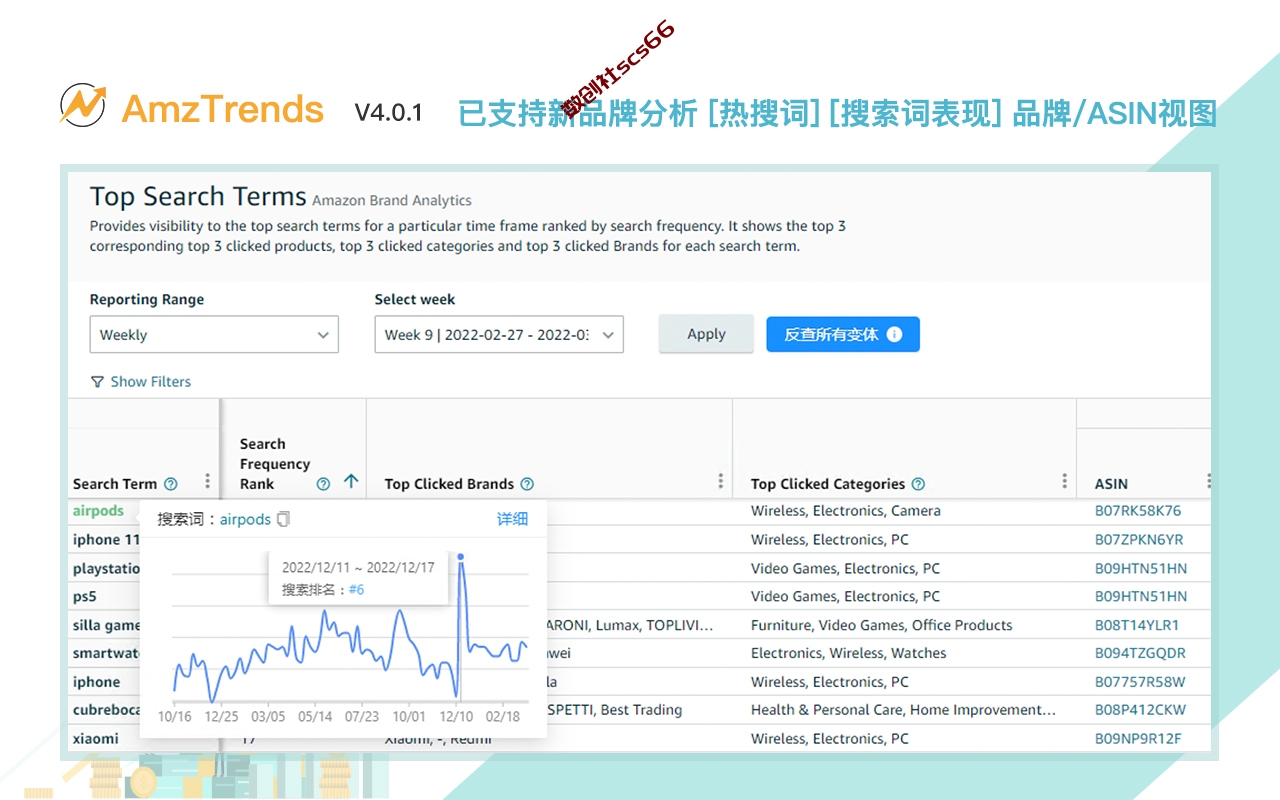Select the xiaomi search term
The height and width of the screenshot is (800, 1280).
pos(96,739)
